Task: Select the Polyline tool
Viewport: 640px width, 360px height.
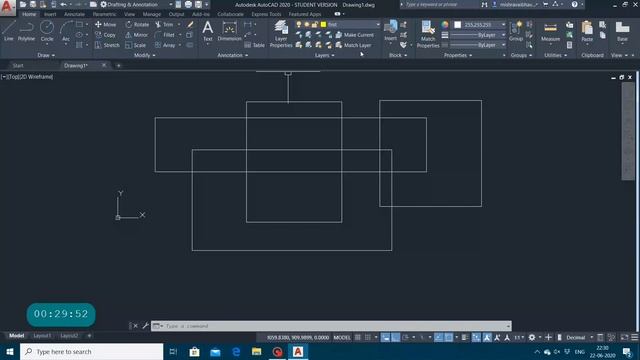Action: pyautogui.click(x=26, y=31)
